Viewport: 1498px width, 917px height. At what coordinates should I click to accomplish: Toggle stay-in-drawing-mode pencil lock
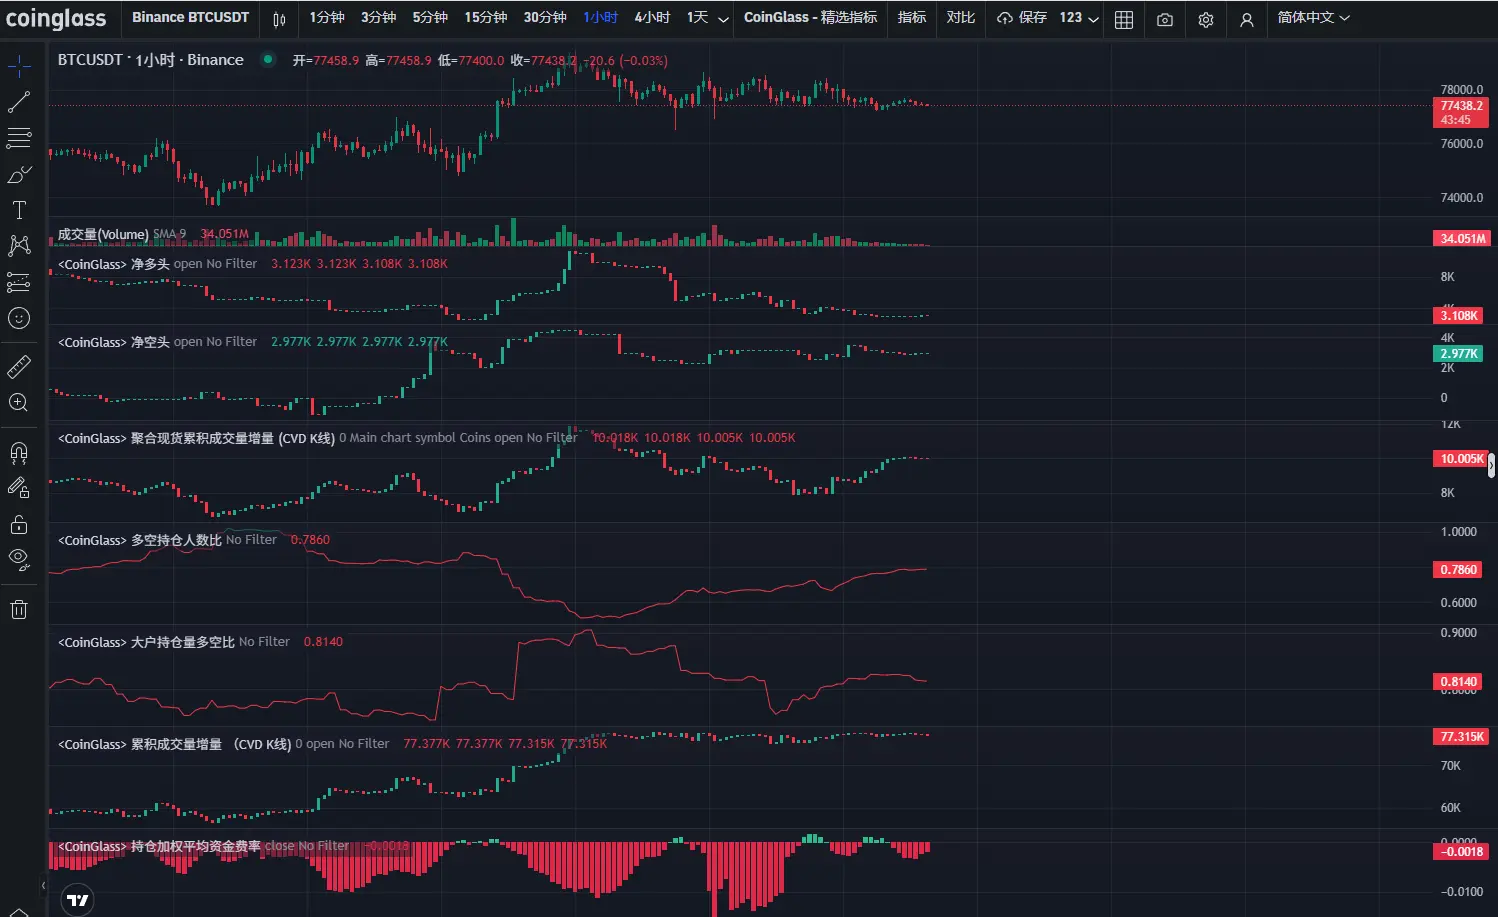pos(19,488)
